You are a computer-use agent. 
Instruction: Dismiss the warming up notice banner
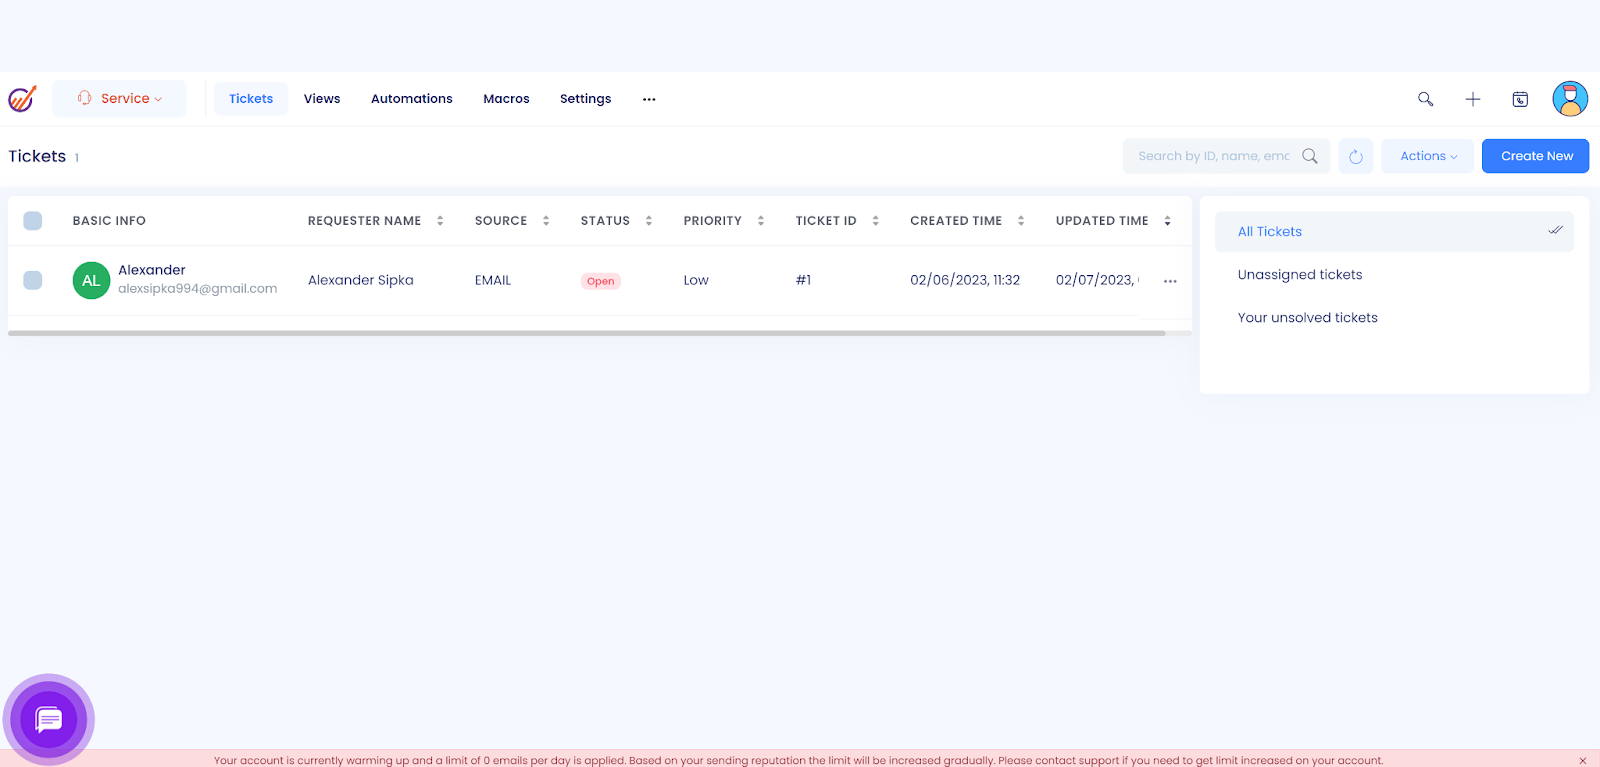1582,761
